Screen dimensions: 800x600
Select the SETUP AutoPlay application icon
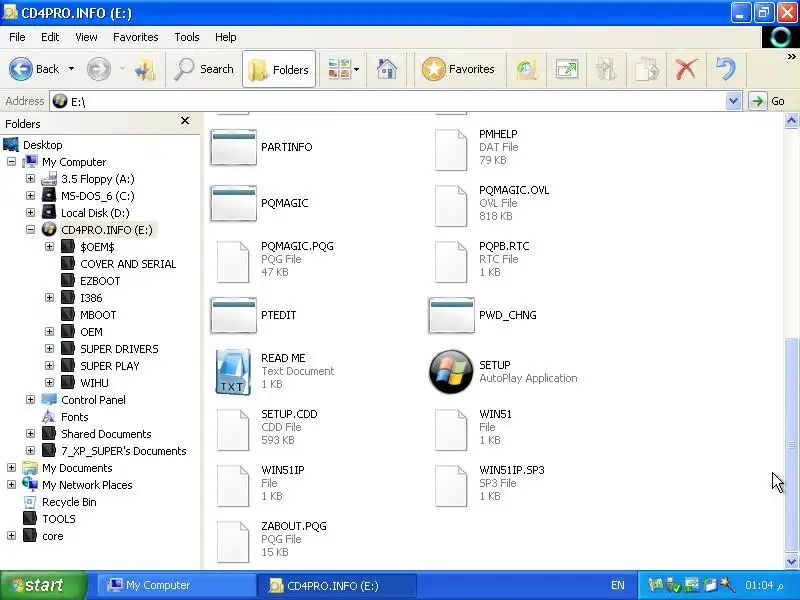[451, 371]
